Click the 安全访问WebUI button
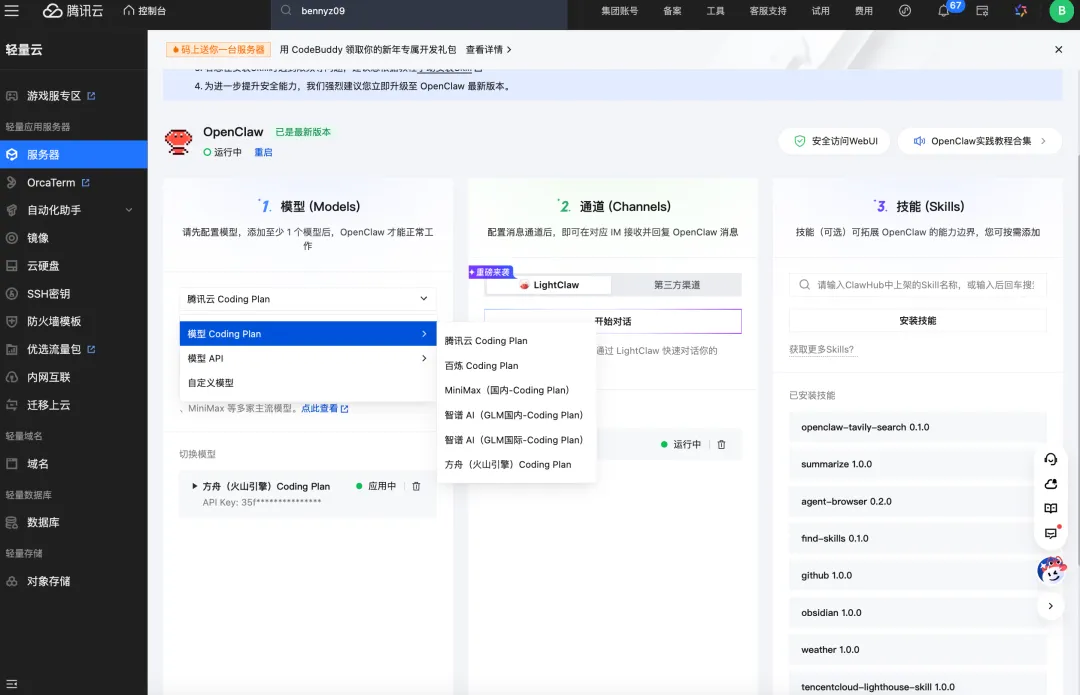 pyautogui.click(x=835, y=141)
